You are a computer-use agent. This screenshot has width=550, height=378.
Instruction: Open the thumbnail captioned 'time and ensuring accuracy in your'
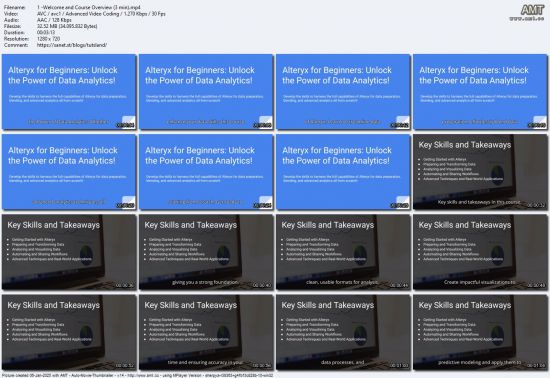[x=206, y=332]
